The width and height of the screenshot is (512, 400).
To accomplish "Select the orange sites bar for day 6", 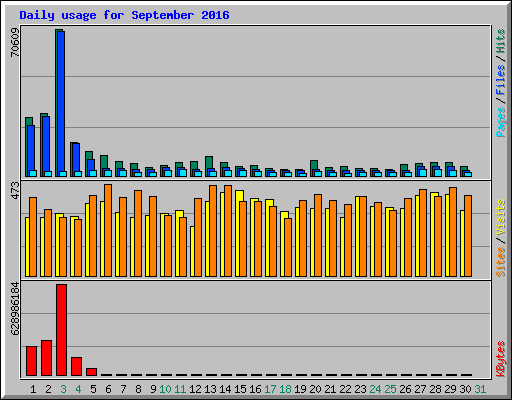I will click(108, 230).
